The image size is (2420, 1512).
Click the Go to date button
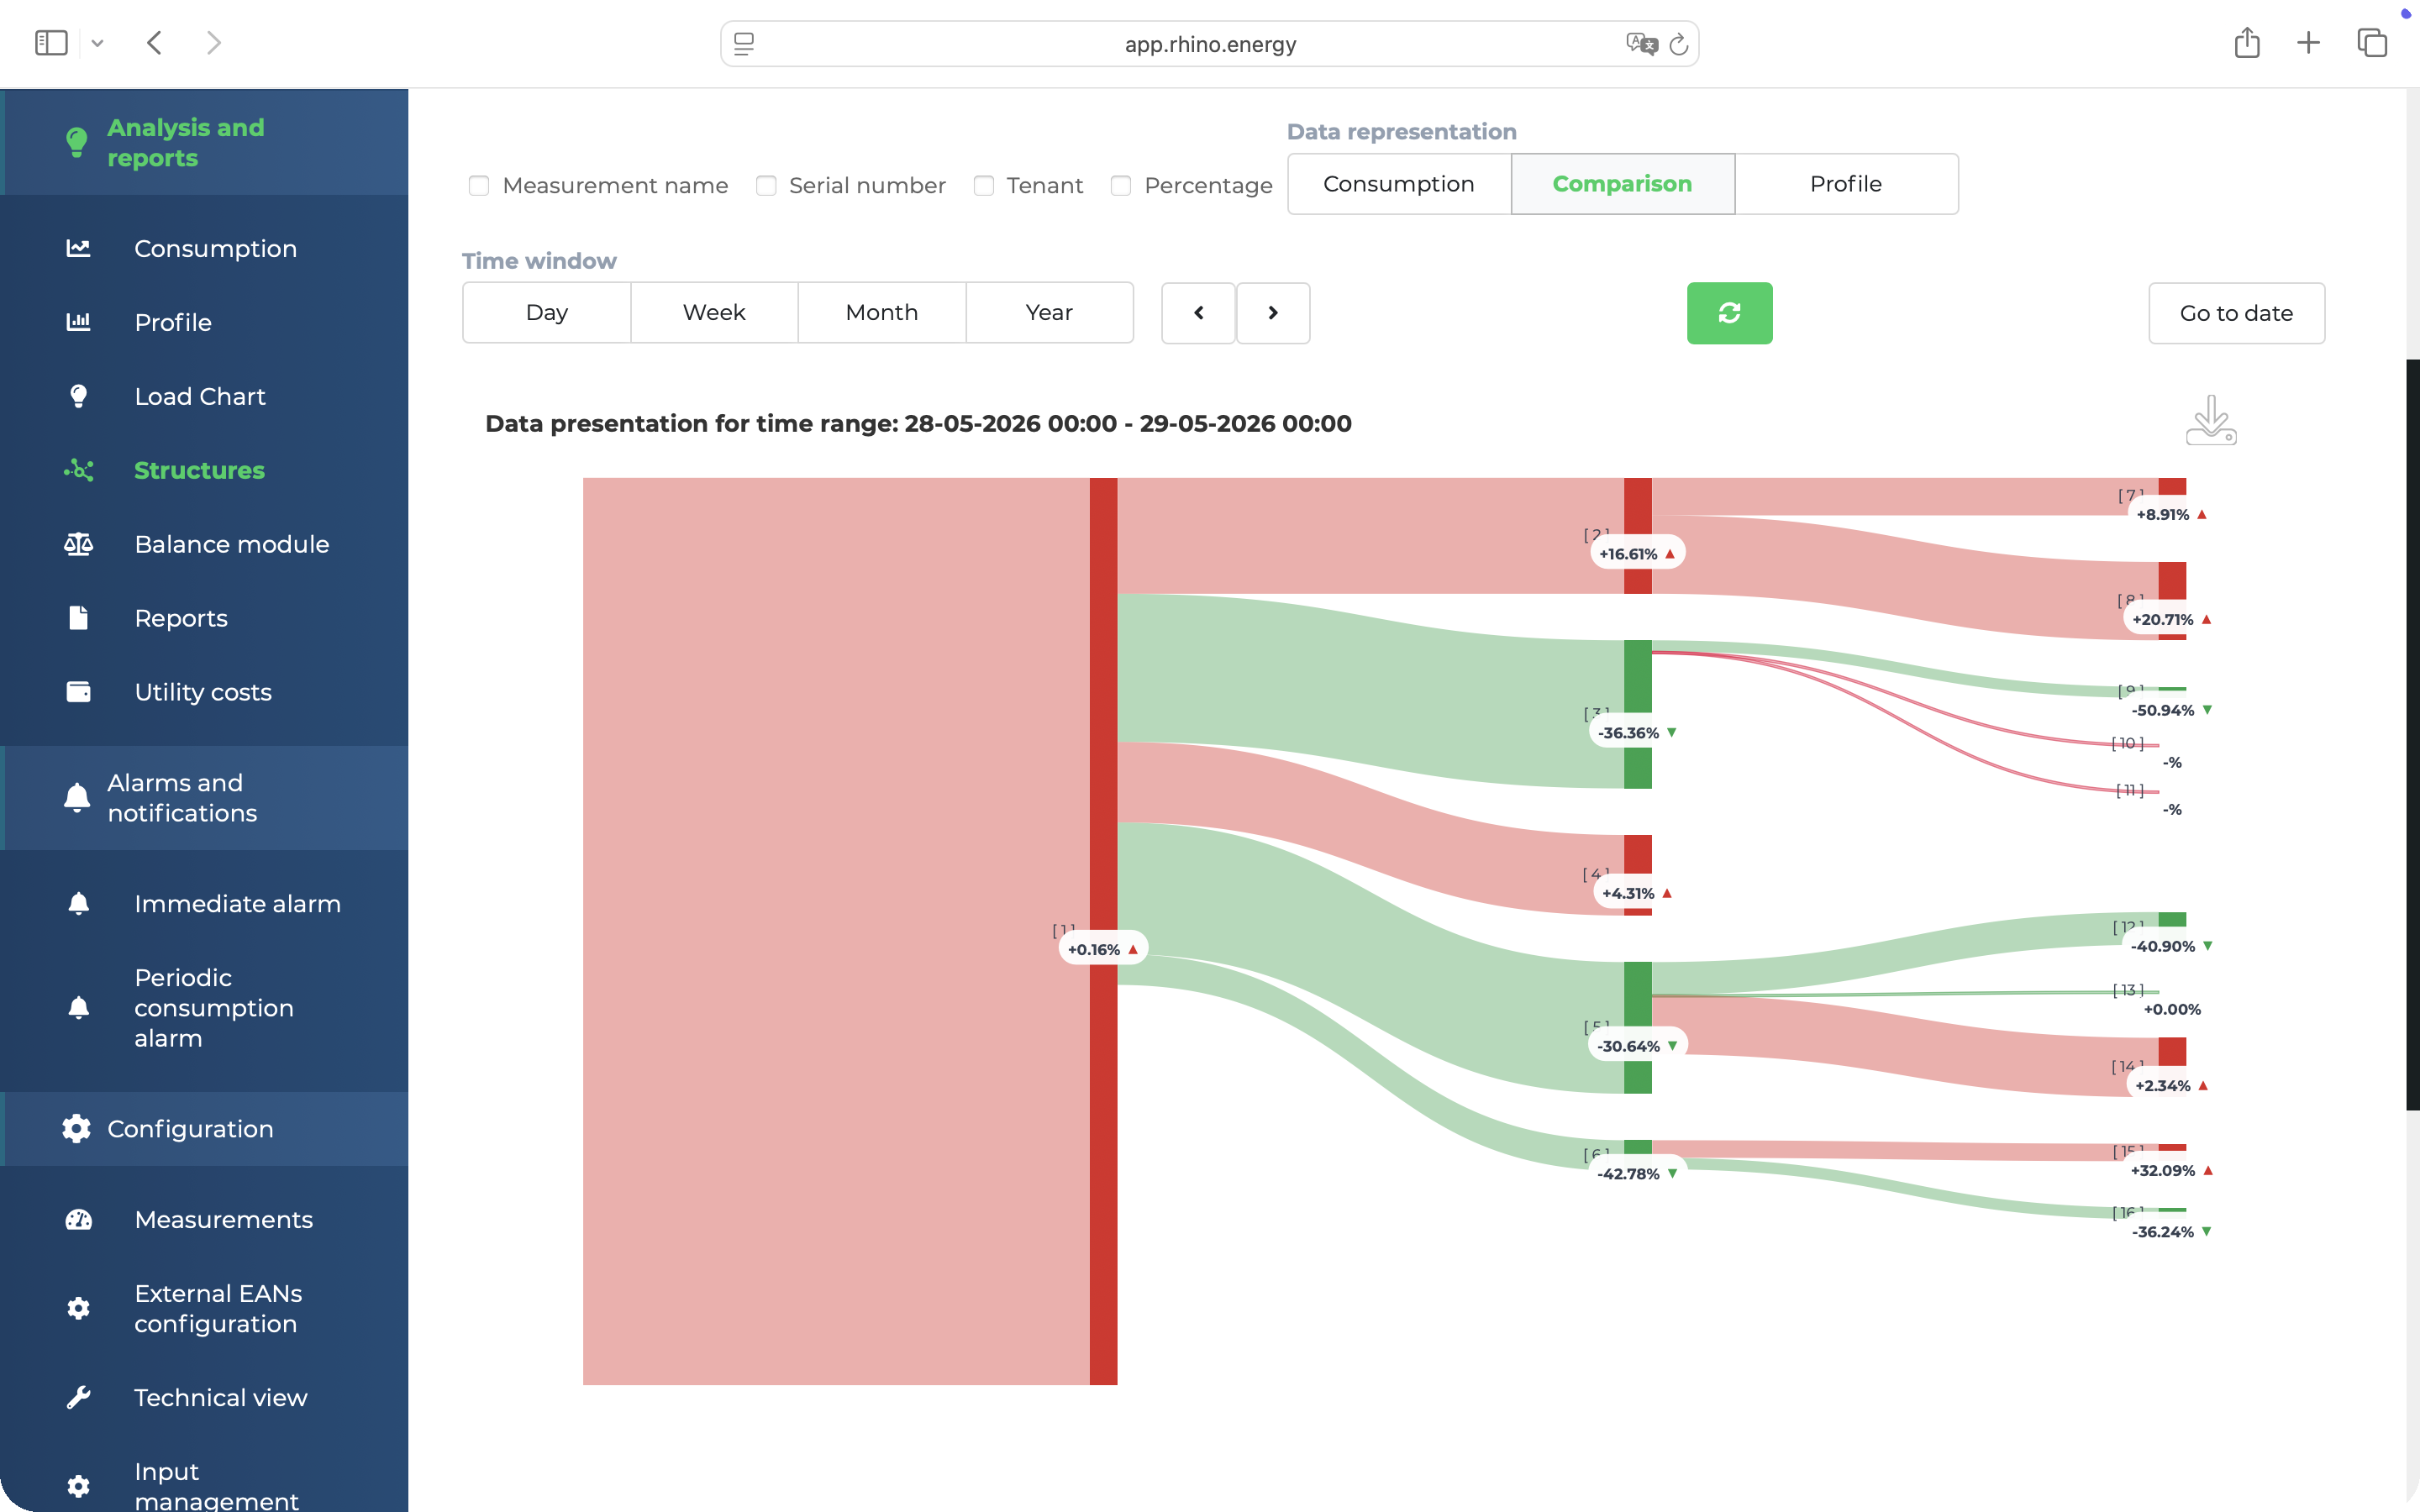pyautogui.click(x=2236, y=313)
